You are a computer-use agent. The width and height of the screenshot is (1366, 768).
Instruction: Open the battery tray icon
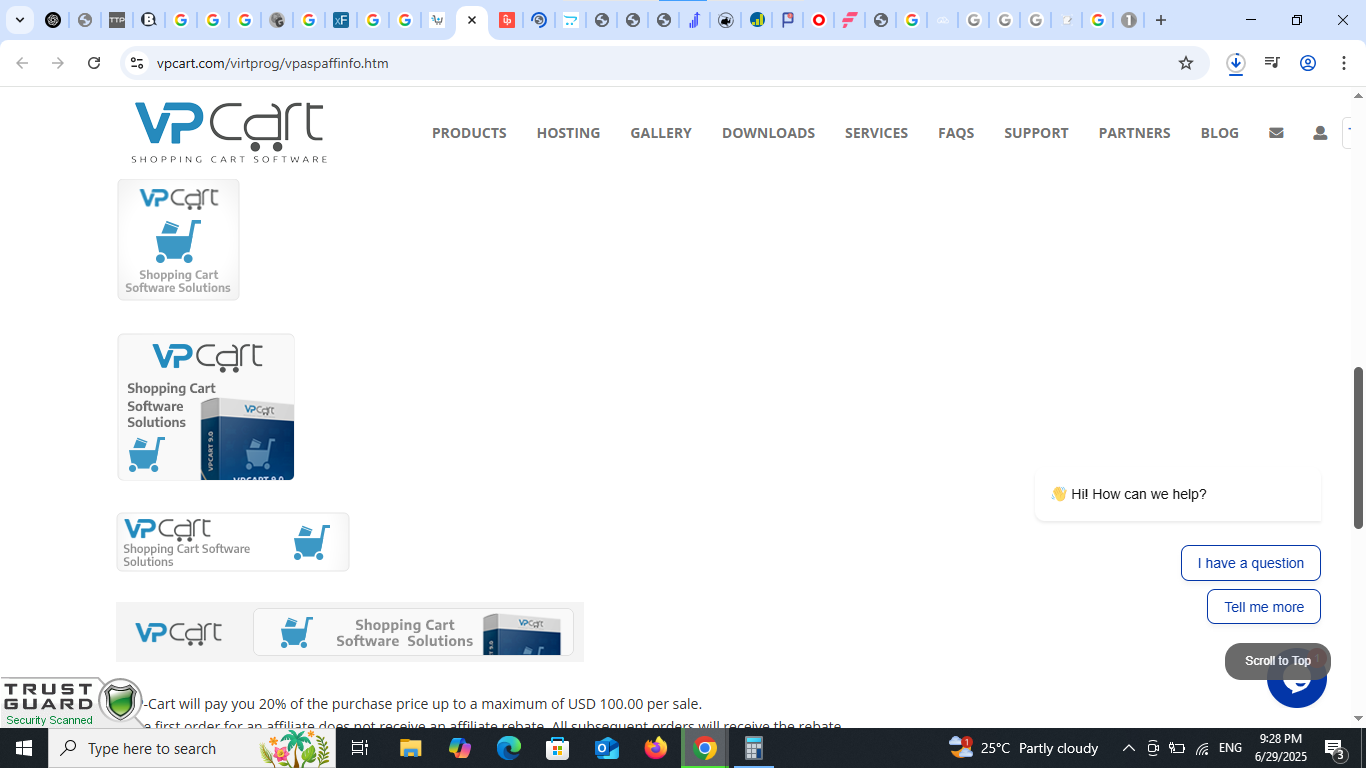pos(1177,748)
